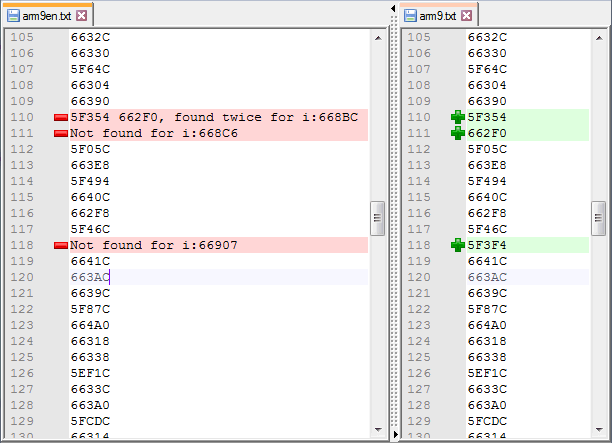Click line number 110 in arm9.txt margin
This screenshot has width=612, height=443.
[x=419, y=117]
